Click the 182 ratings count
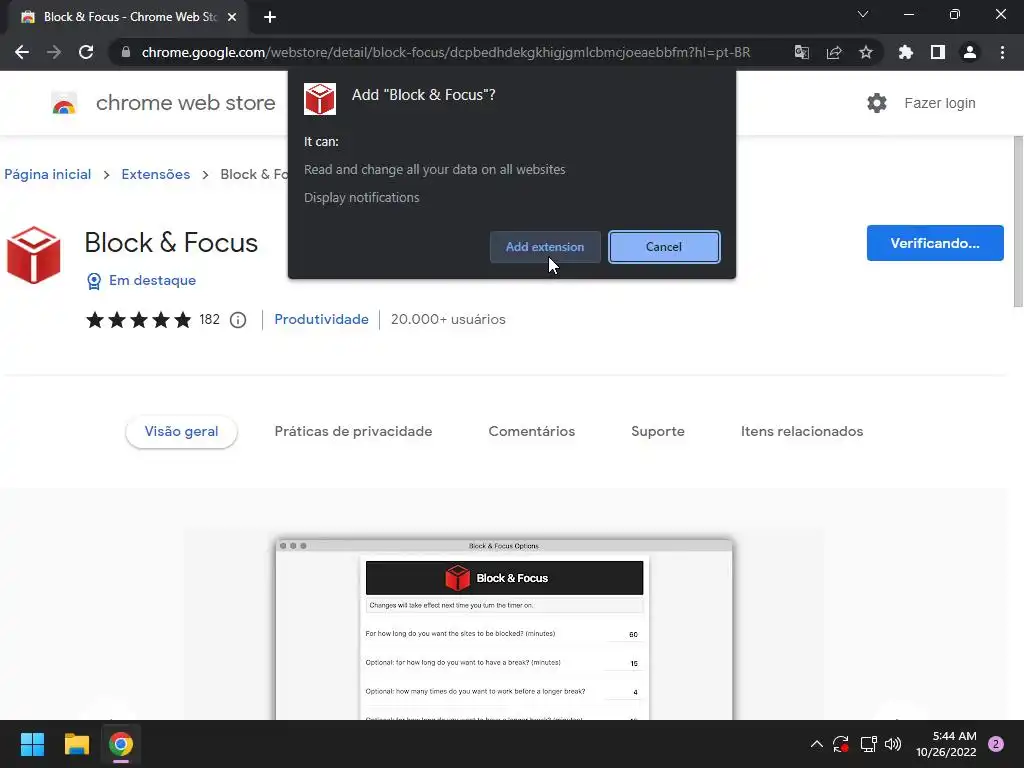The image size is (1024, 768). point(210,319)
